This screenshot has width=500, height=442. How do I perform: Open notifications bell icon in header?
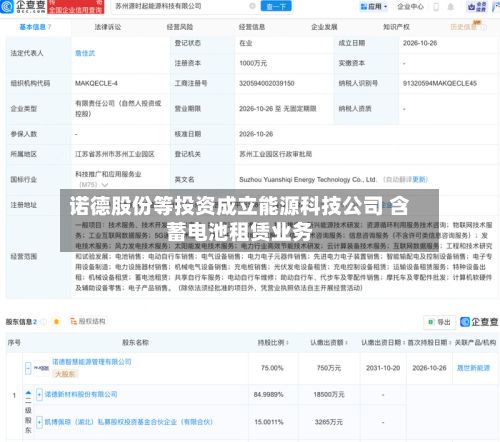pos(450,7)
